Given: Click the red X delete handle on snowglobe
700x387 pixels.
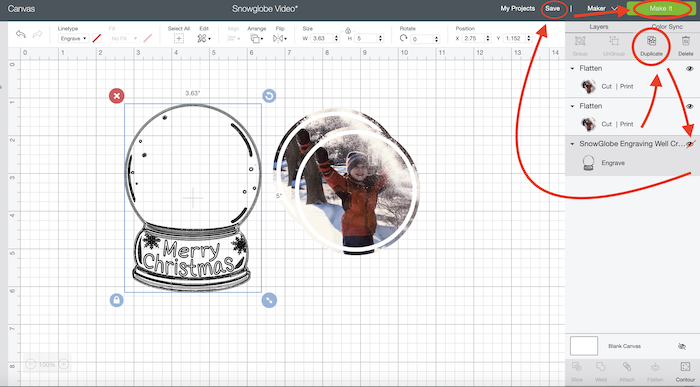Looking at the screenshot, I should [117, 96].
